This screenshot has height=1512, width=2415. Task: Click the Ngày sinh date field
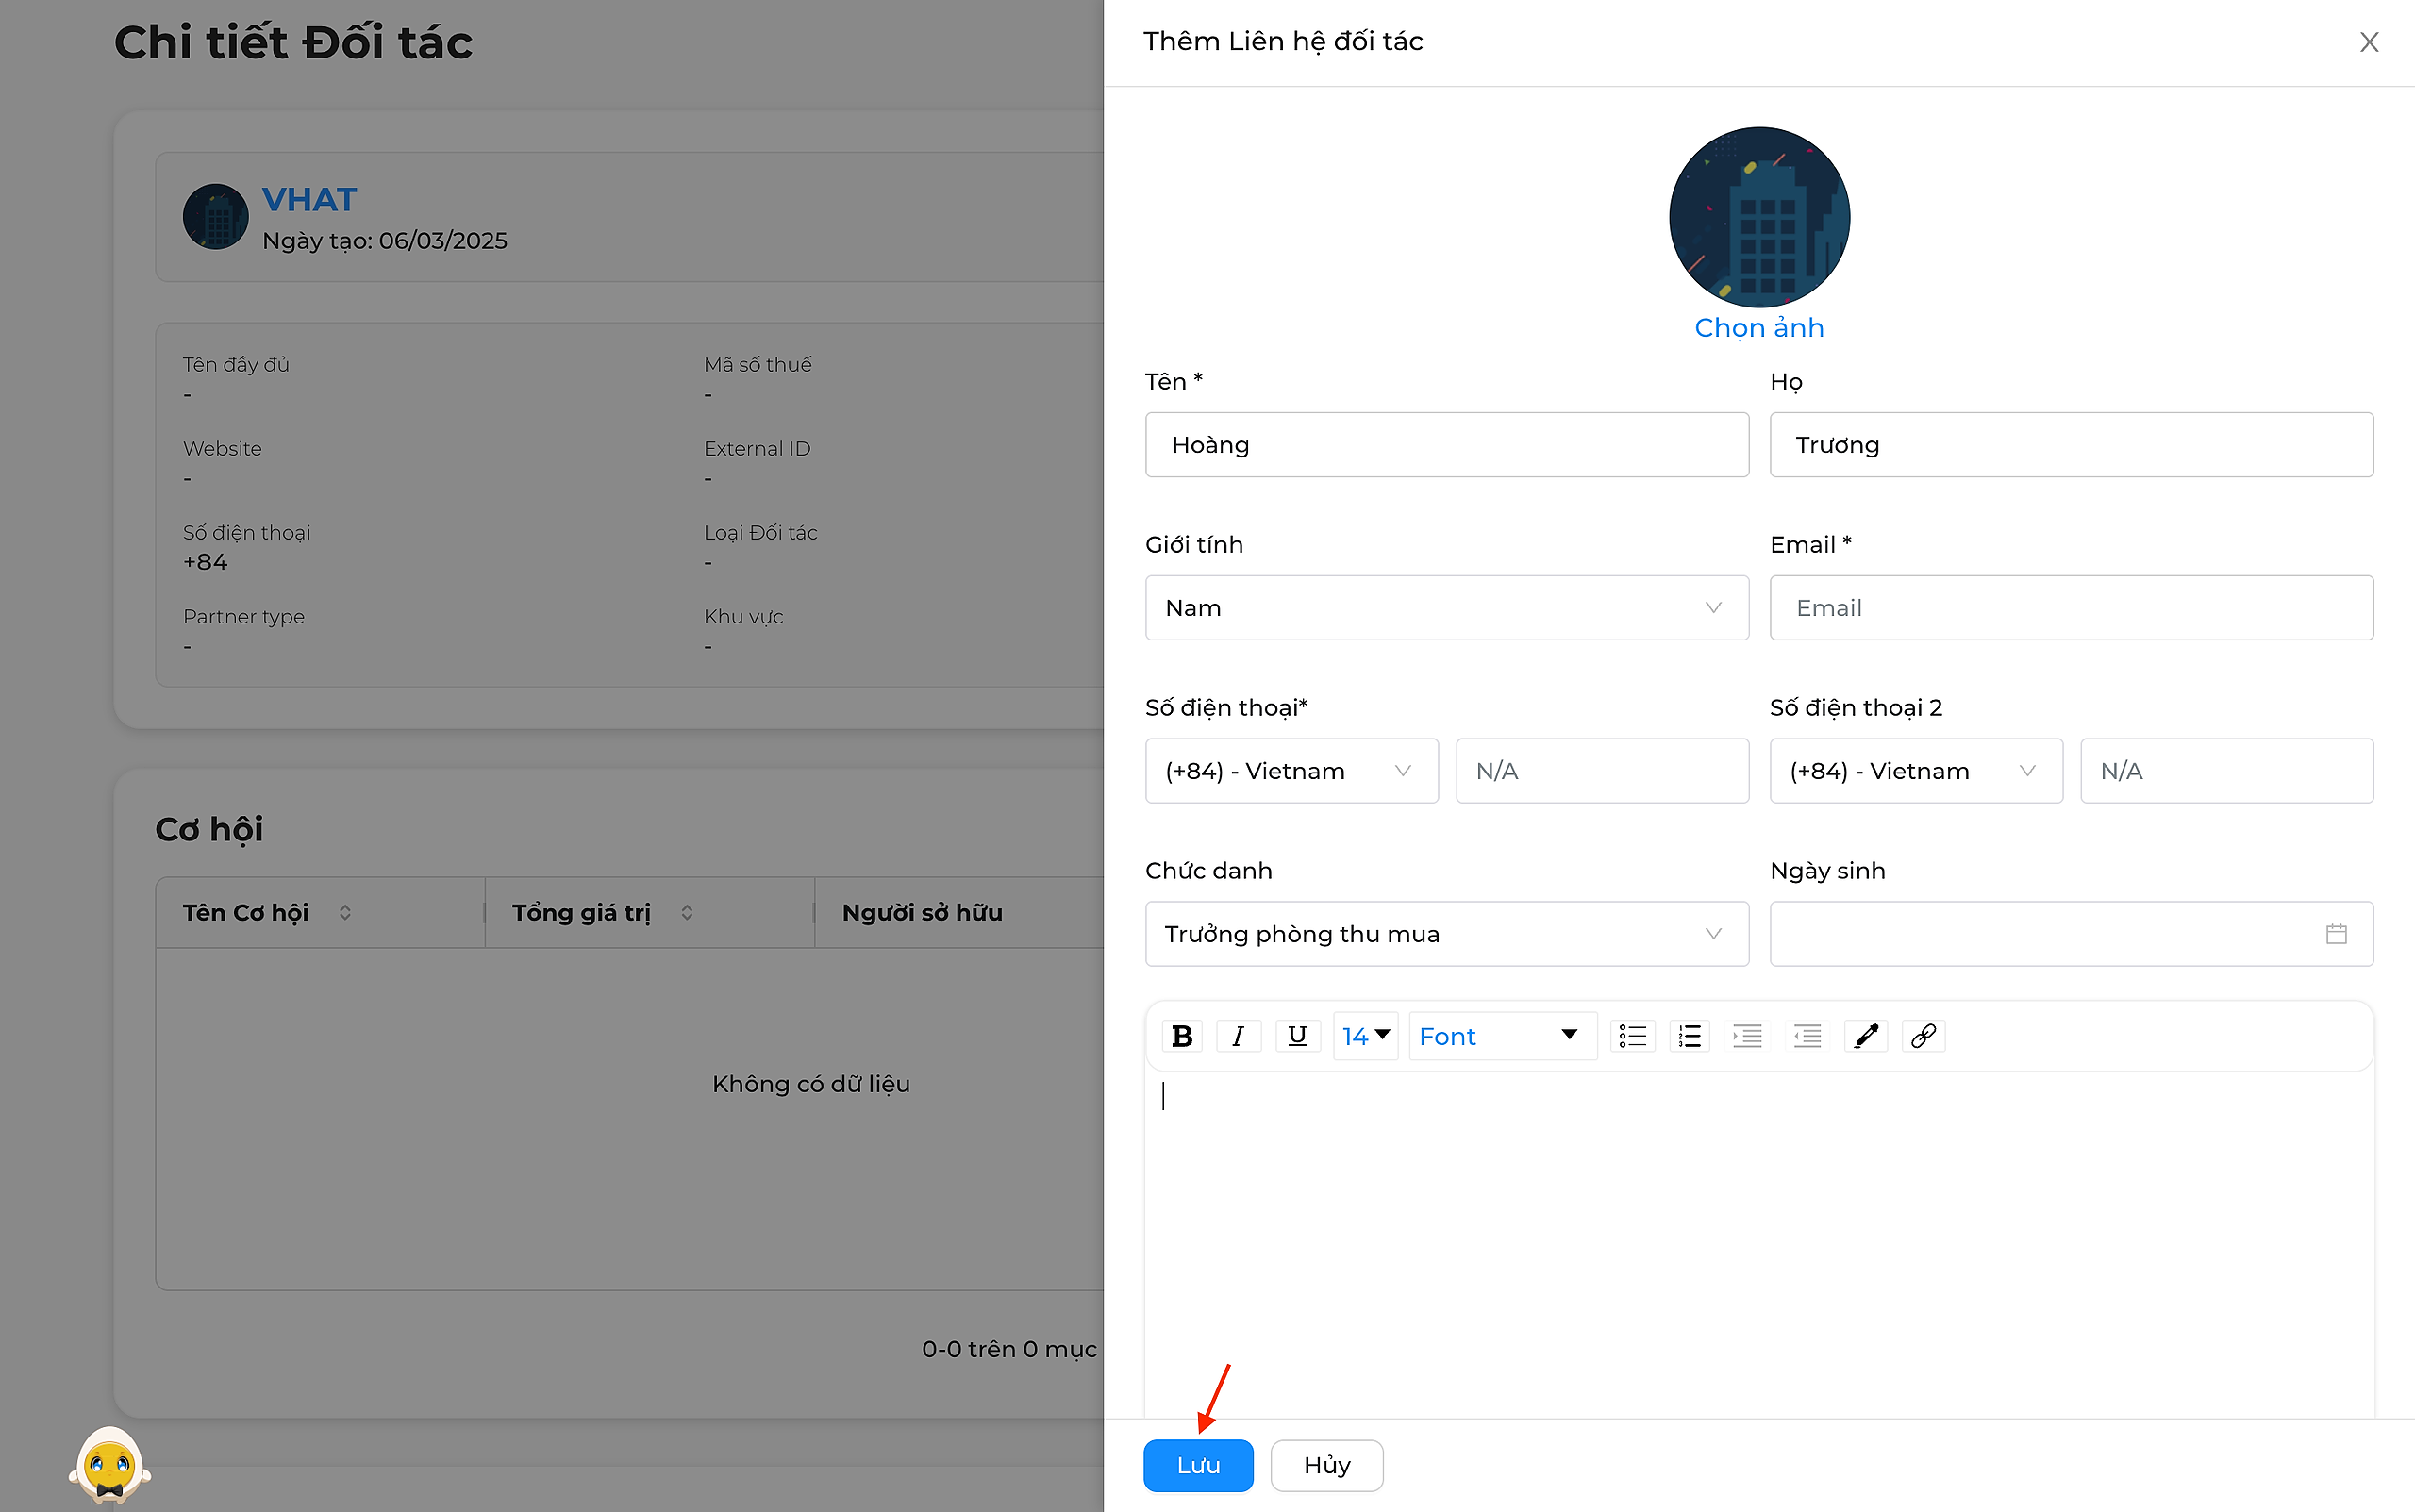coord(2071,934)
